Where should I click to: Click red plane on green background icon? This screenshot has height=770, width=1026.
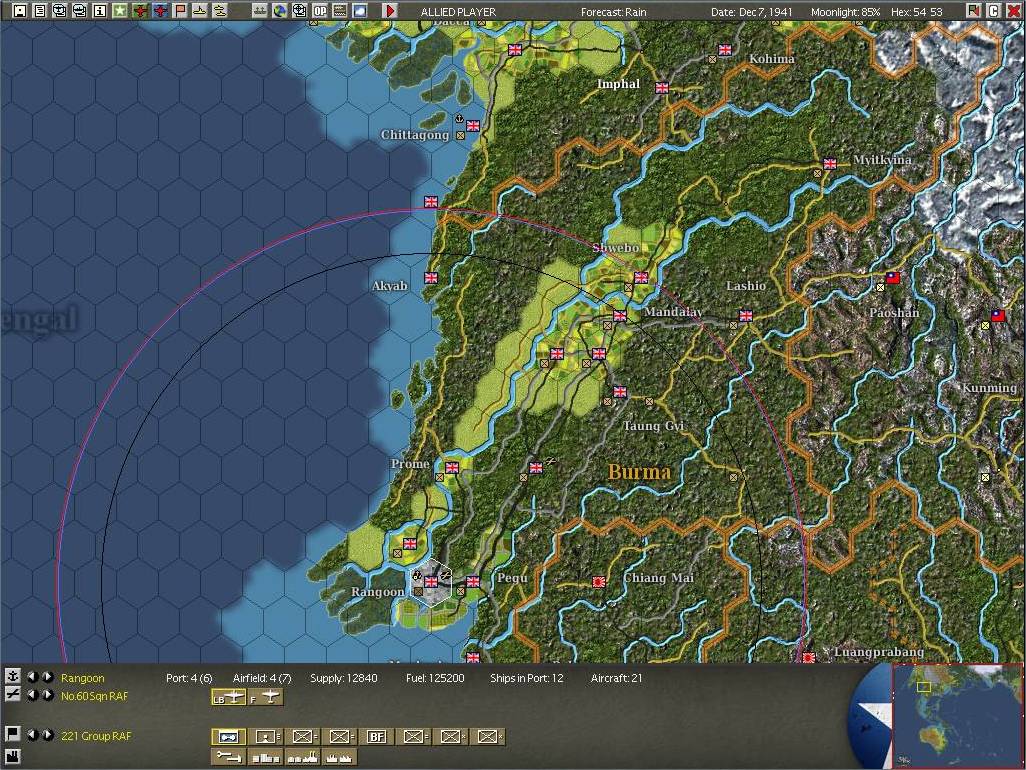click(140, 10)
